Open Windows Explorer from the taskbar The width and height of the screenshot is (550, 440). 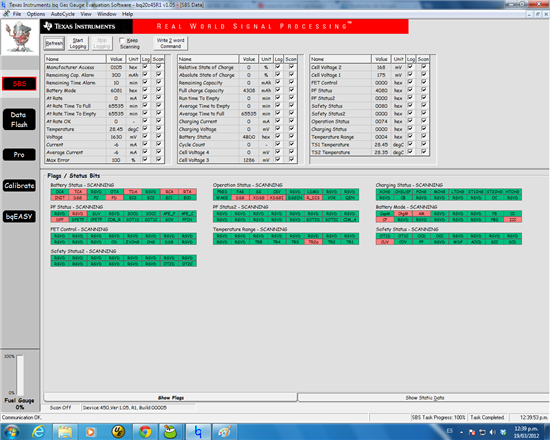pos(65,432)
